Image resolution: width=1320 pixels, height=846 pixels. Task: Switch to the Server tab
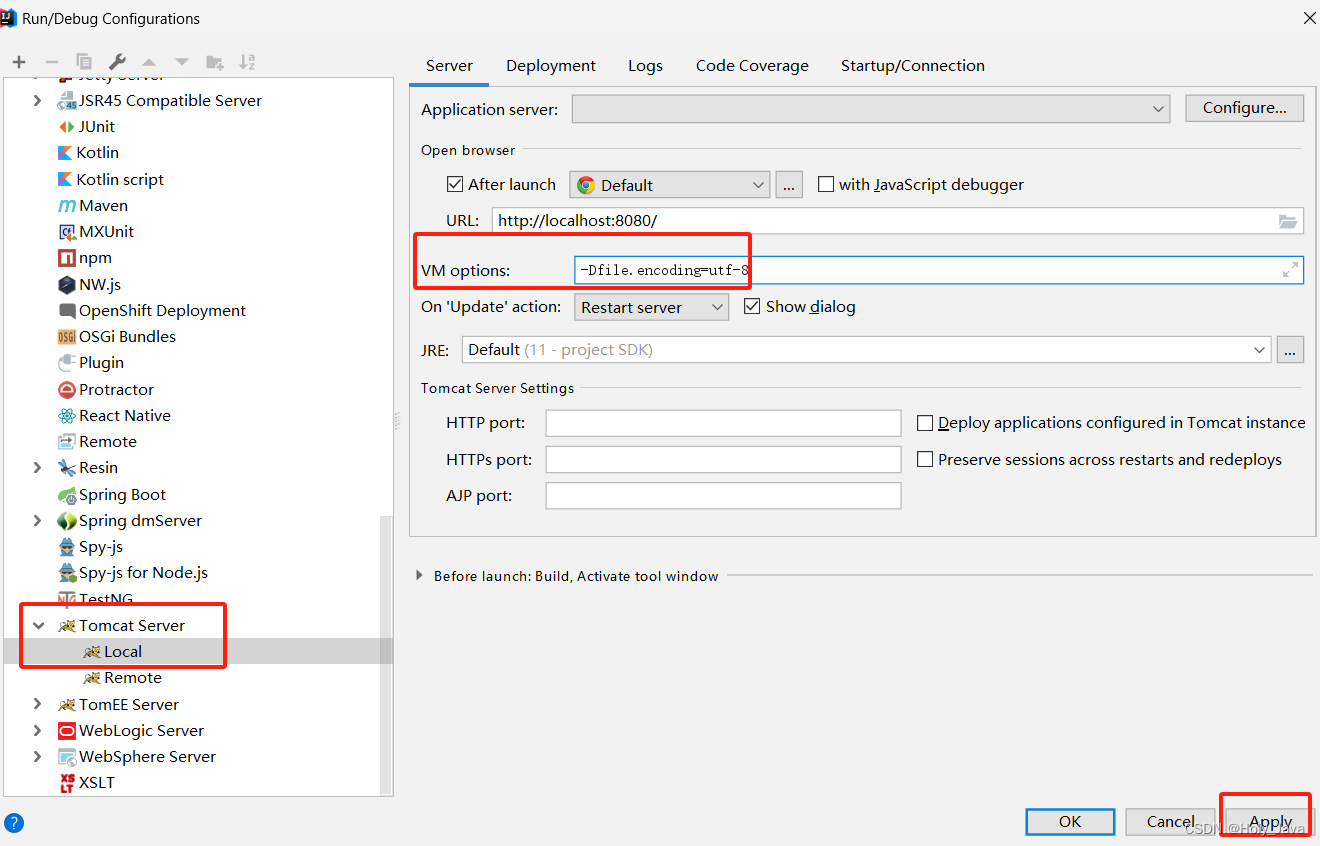click(x=449, y=66)
